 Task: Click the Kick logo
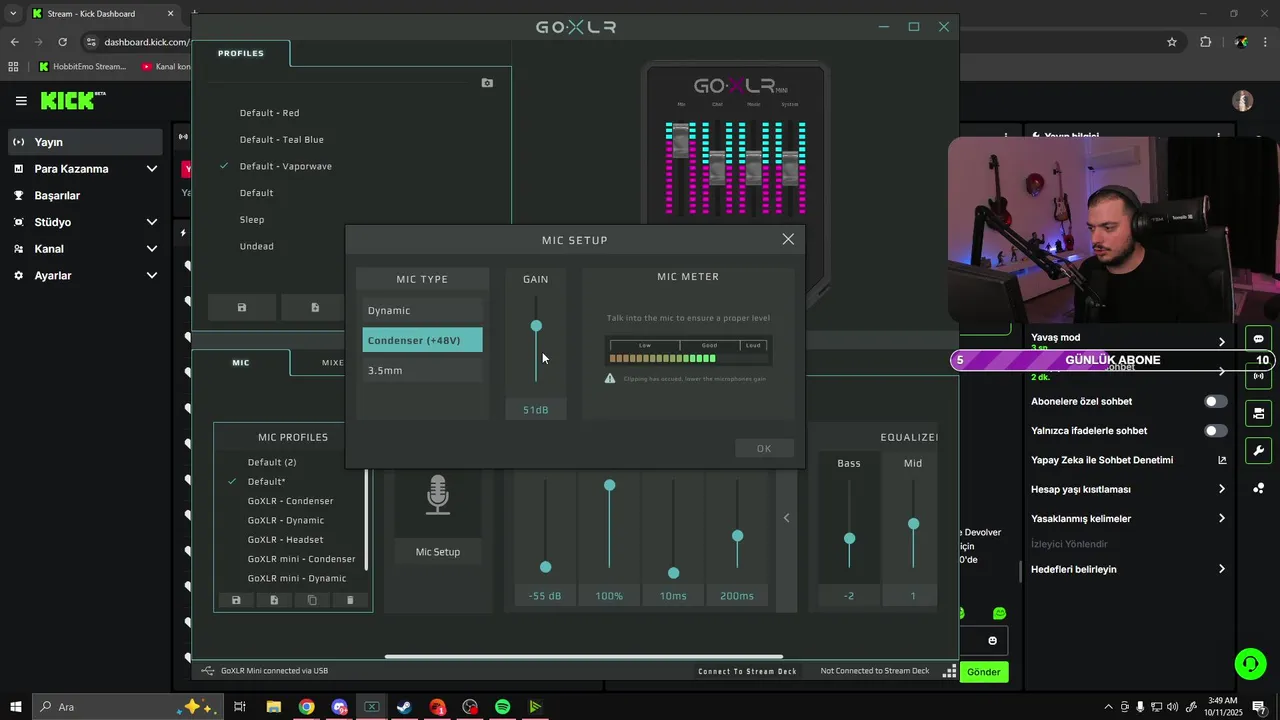72,100
